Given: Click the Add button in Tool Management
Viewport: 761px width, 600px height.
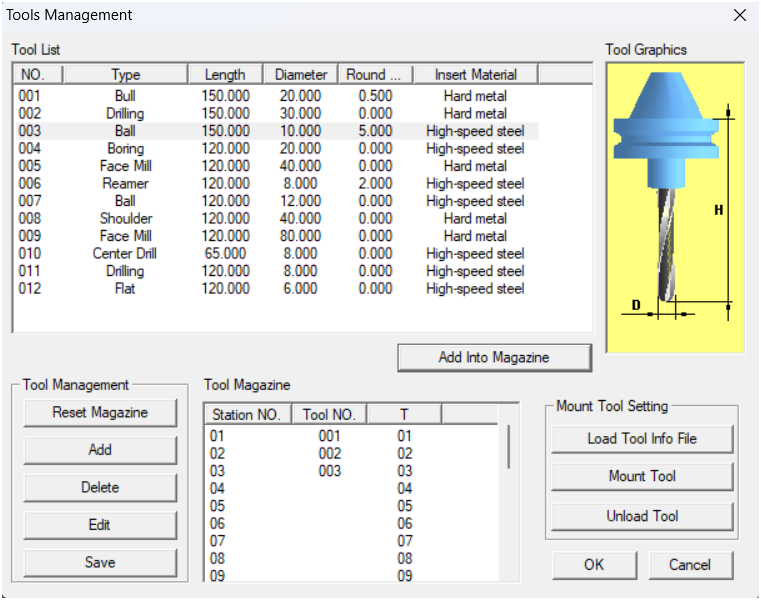Looking at the screenshot, I should tap(100, 450).
